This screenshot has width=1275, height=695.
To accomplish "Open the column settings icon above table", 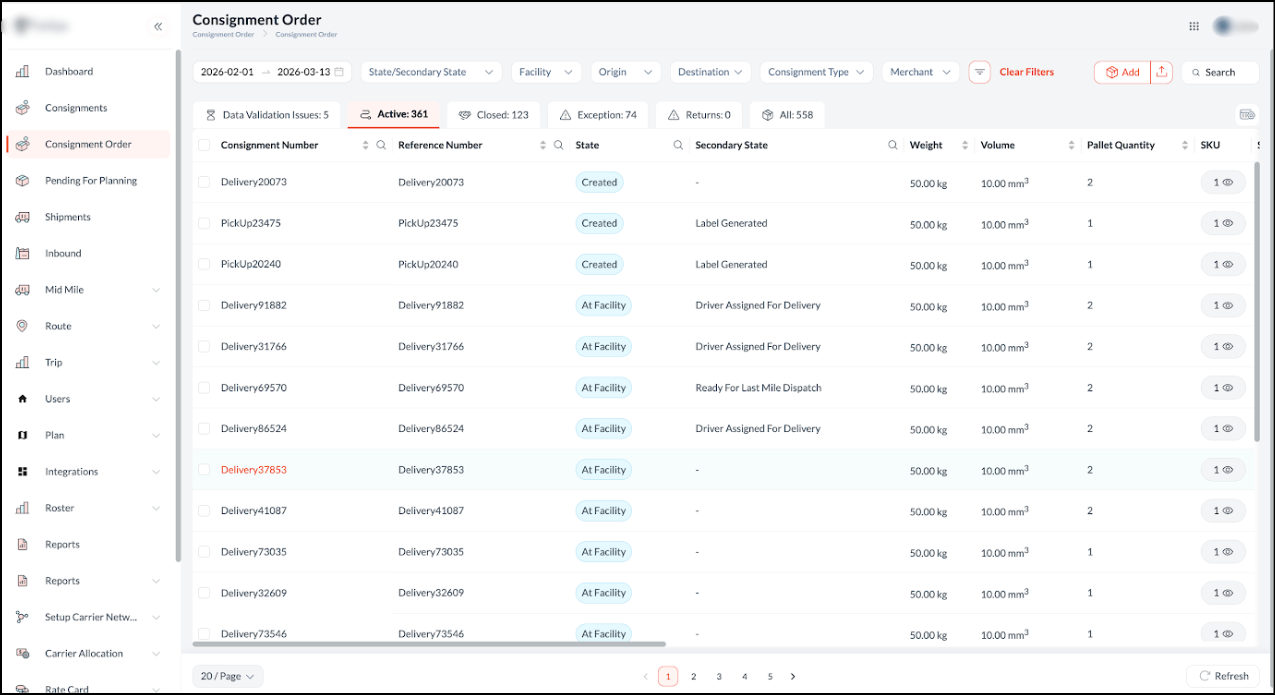I will point(1246,115).
